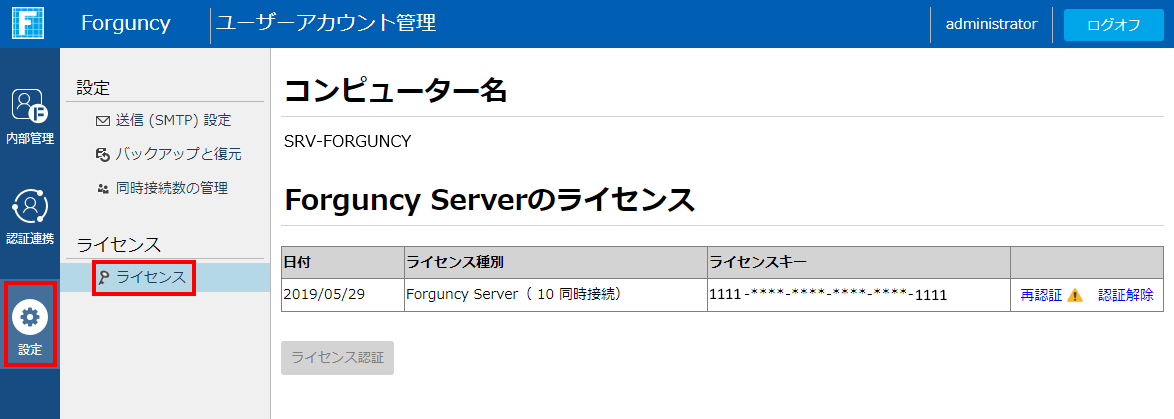
Task: Click the 再認証 link
Action: [x=1041, y=295]
